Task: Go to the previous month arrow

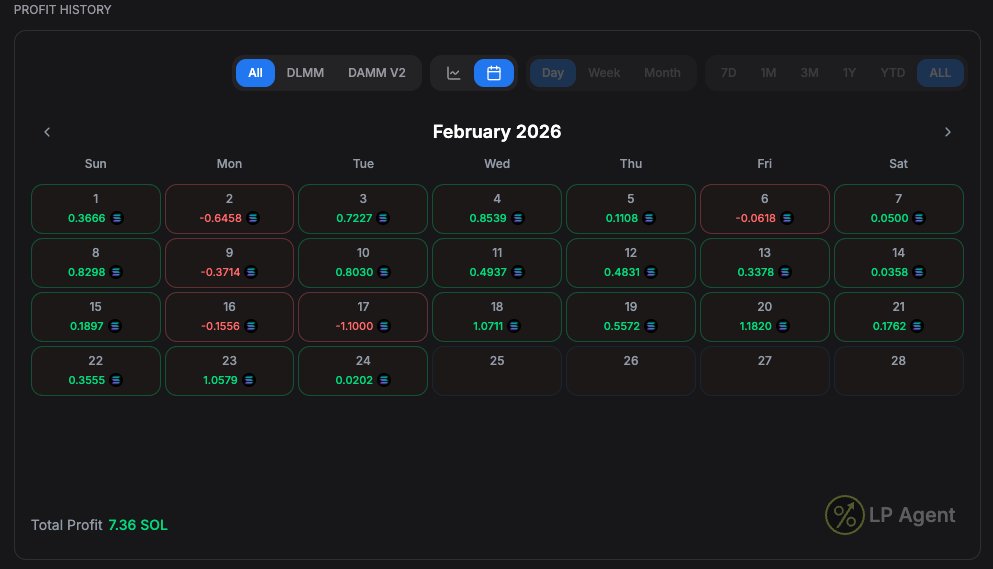Action: 47,132
